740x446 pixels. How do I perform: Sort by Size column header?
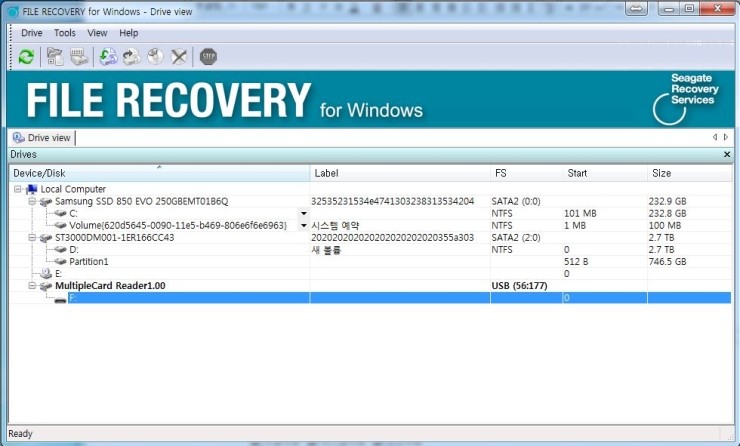pyautogui.click(x=690, y=173)
